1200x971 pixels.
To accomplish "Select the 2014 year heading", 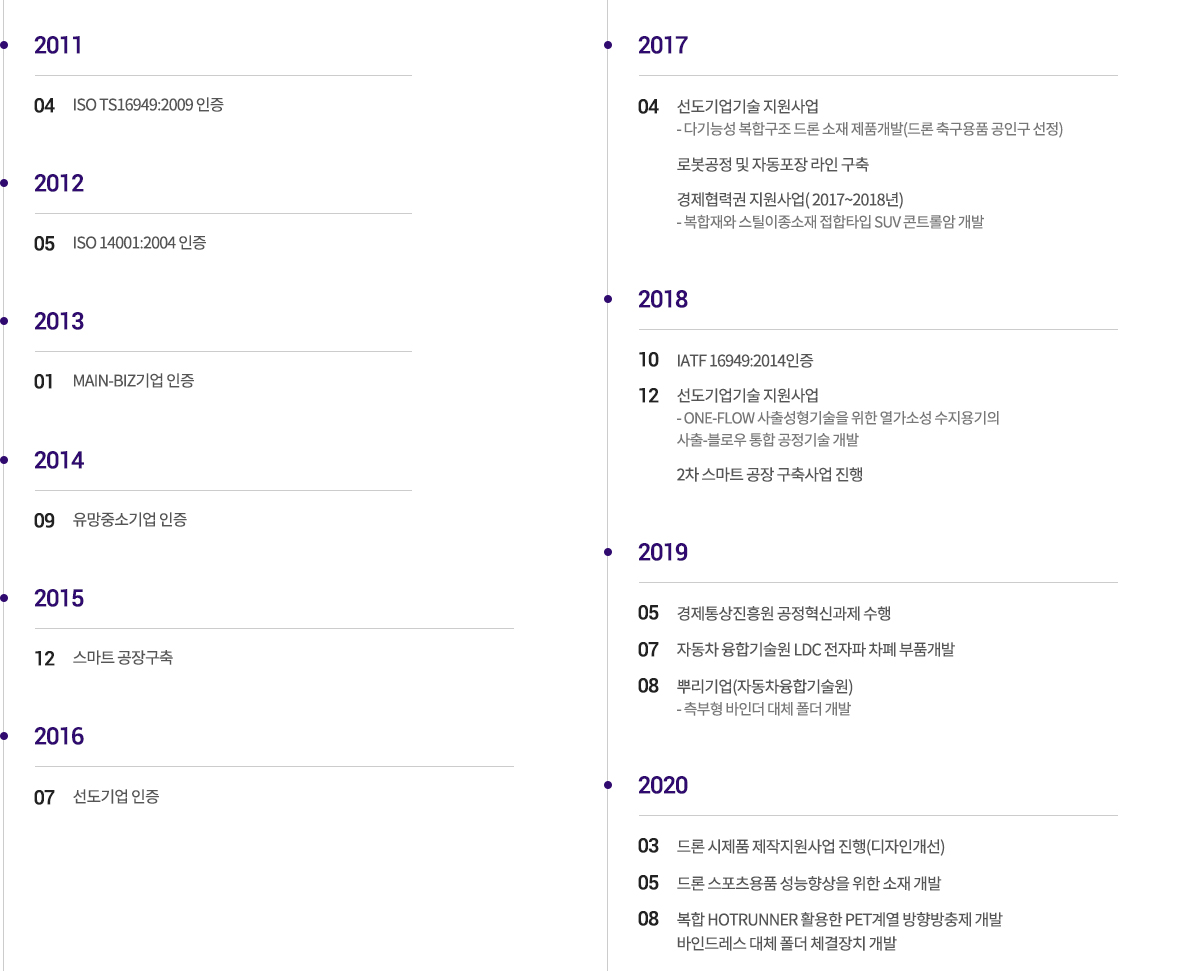I will [59, 460].
